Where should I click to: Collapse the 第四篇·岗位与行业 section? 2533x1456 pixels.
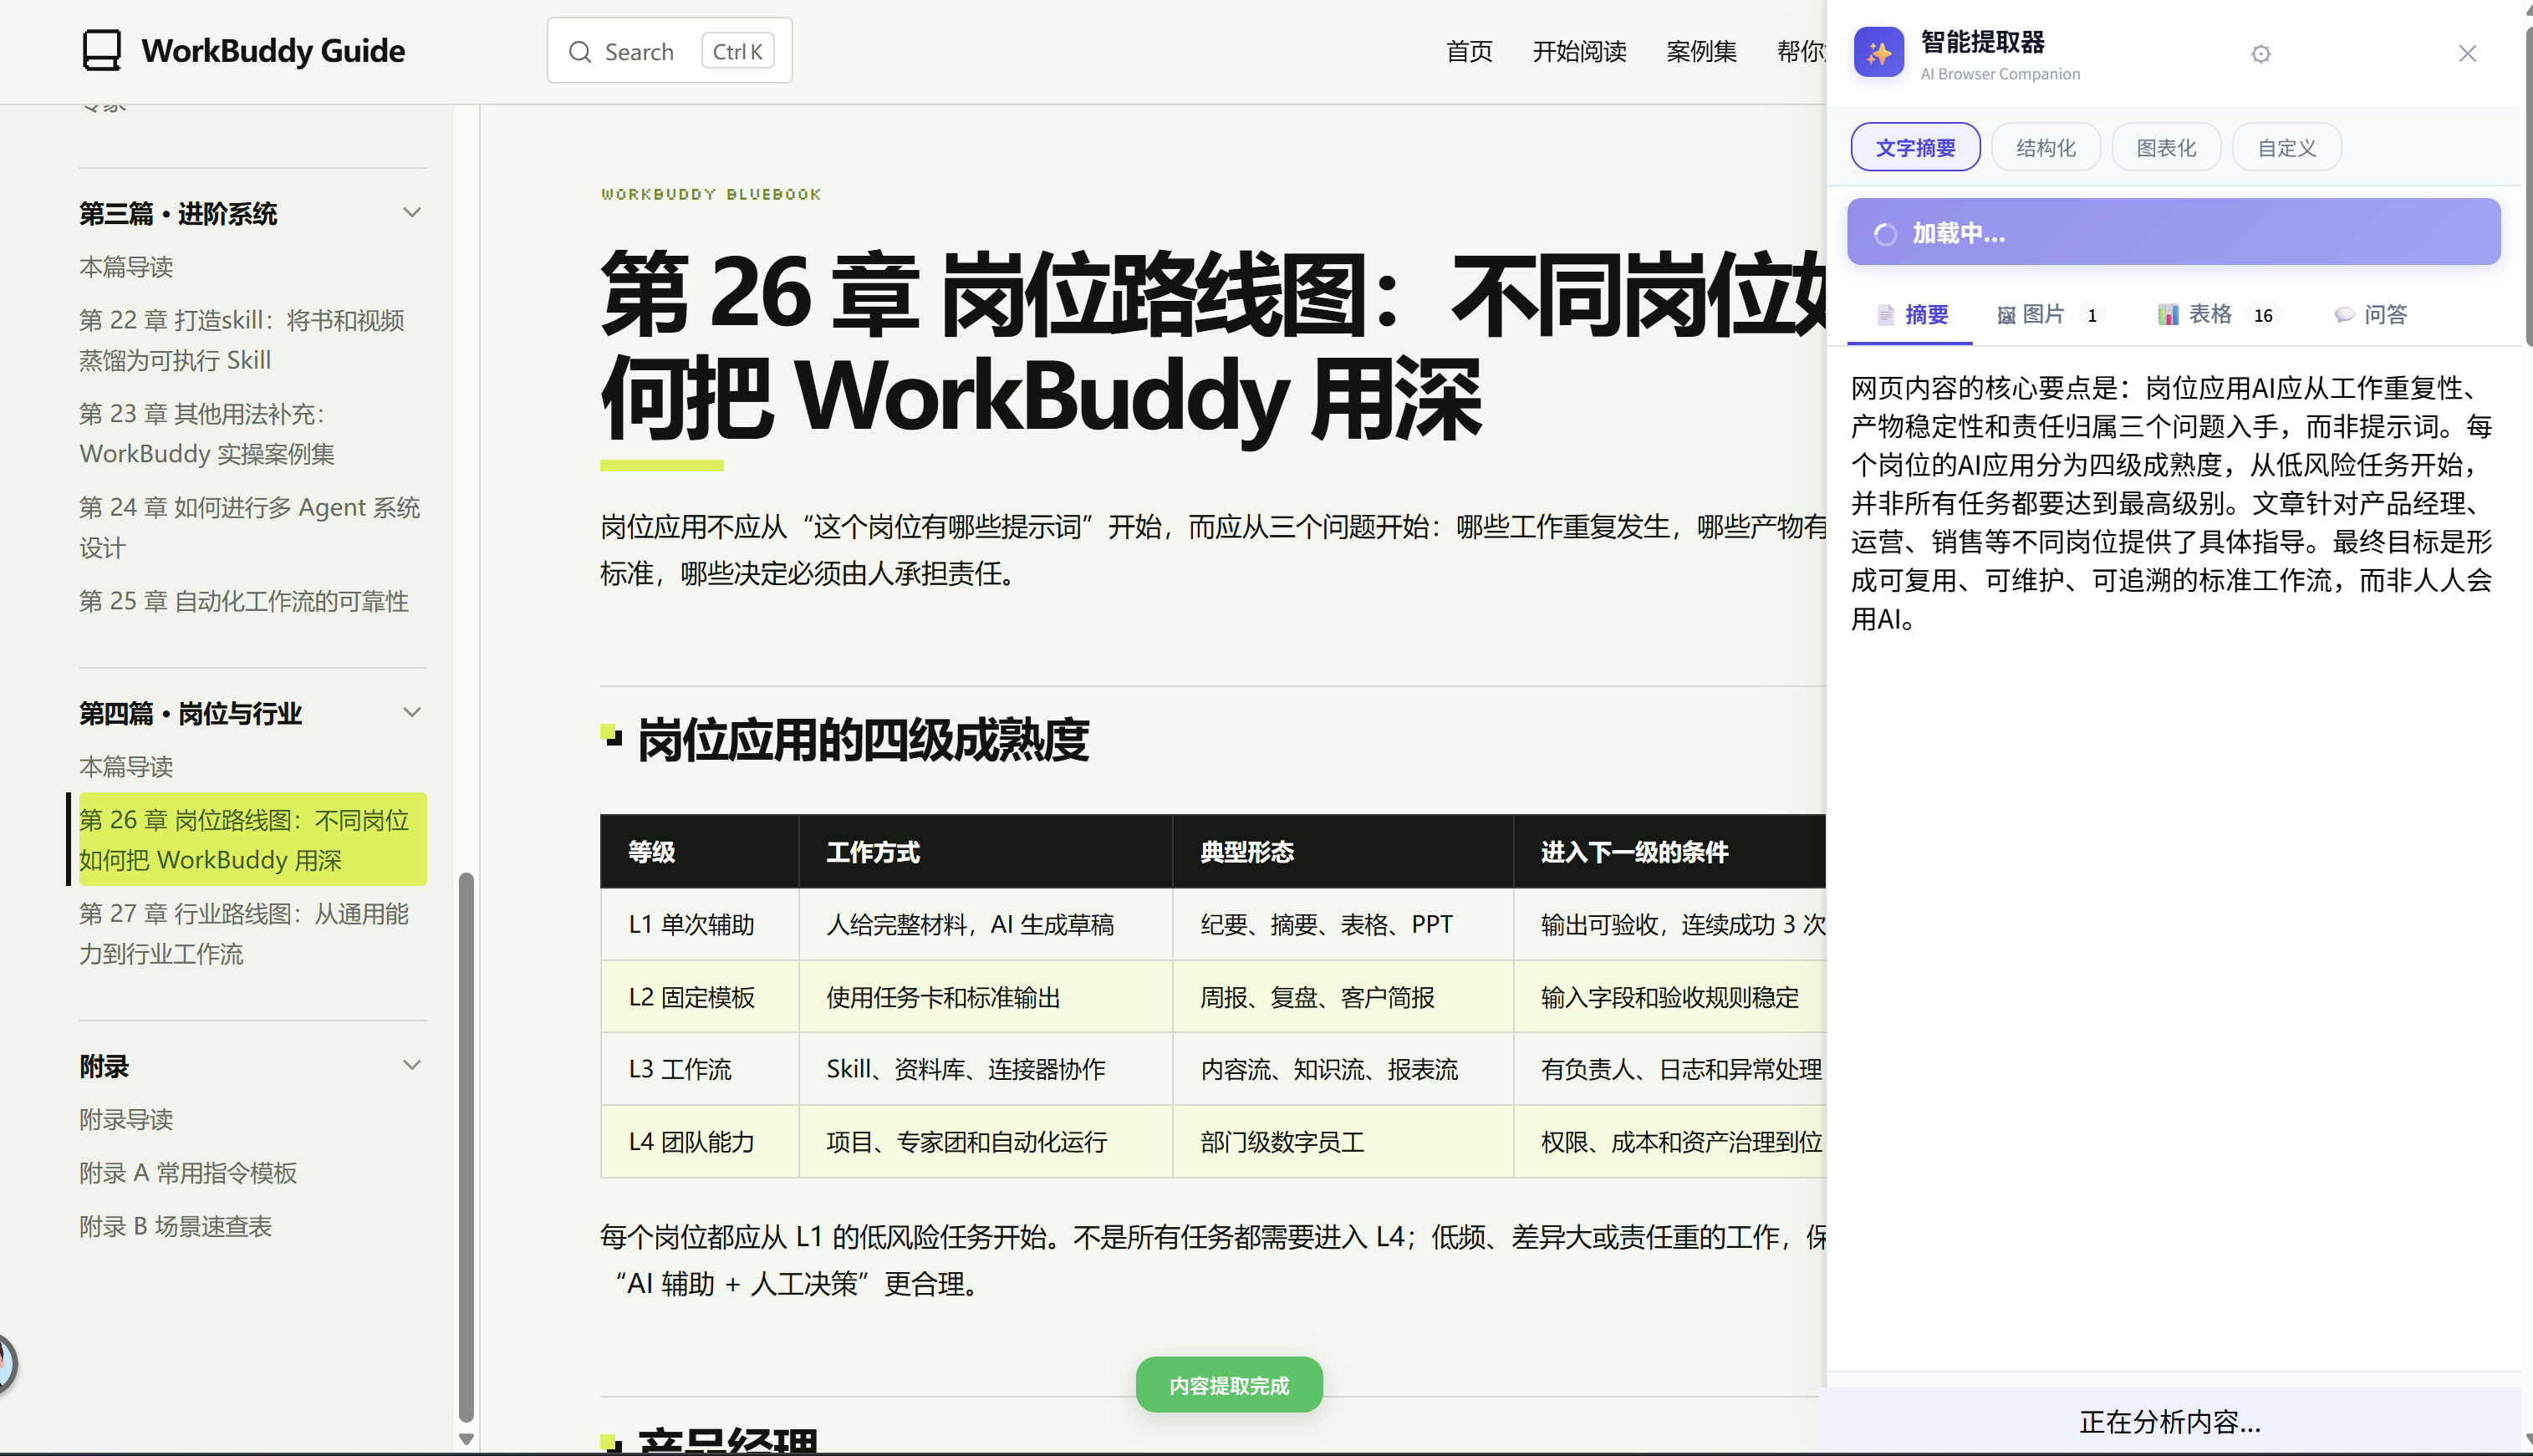click(411, 713)
